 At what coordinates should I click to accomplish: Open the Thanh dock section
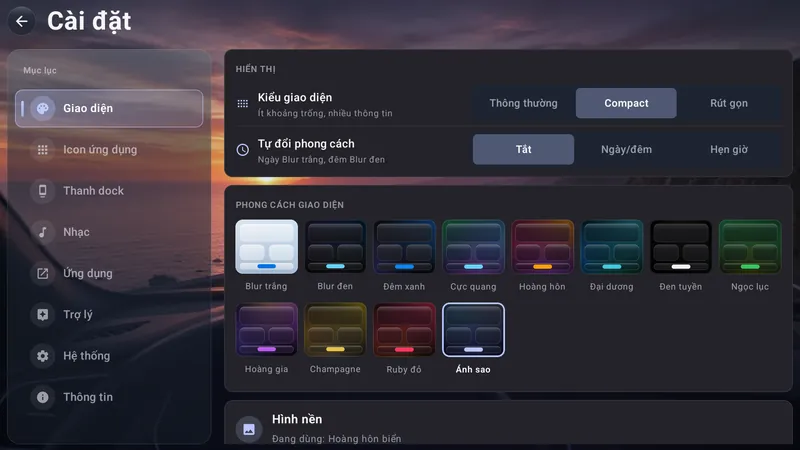click(109, 191)
